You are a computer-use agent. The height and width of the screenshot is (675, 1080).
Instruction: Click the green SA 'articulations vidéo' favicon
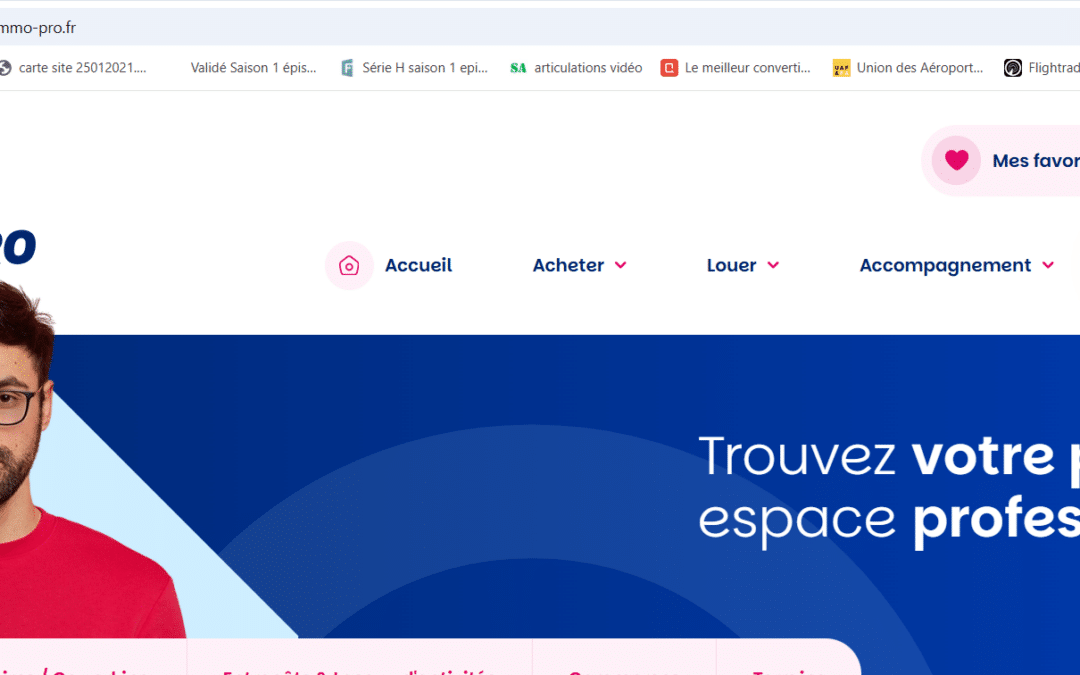click(x=518, y=68)
